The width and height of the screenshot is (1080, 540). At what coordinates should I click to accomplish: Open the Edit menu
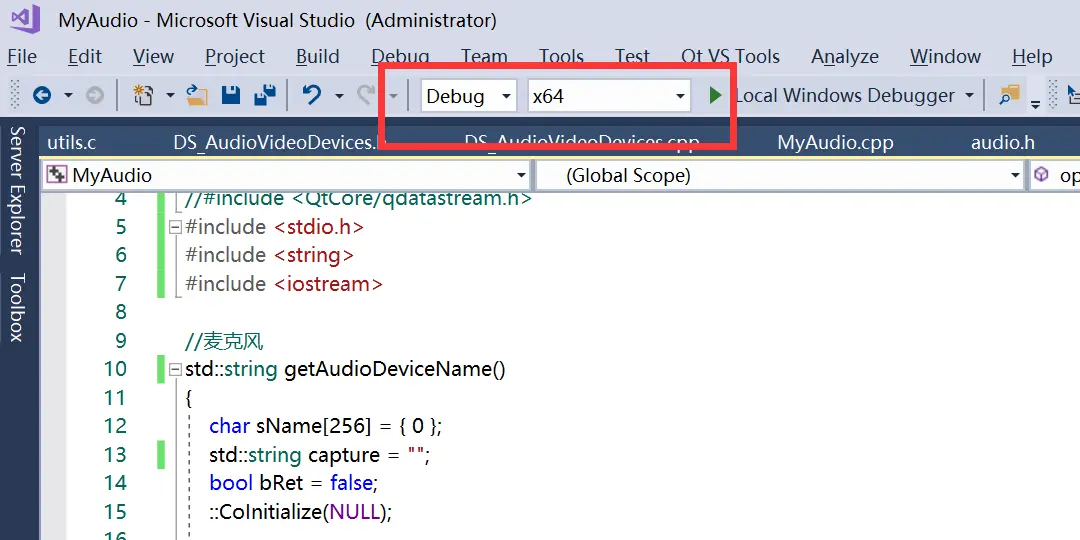(x=85, y=56)
